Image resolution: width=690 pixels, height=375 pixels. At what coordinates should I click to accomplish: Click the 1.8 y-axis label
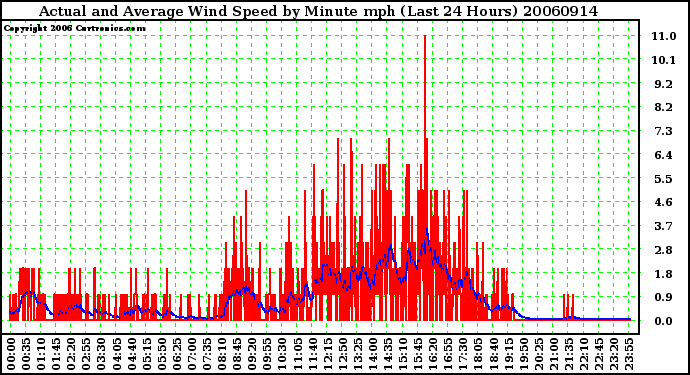point(664,274)
